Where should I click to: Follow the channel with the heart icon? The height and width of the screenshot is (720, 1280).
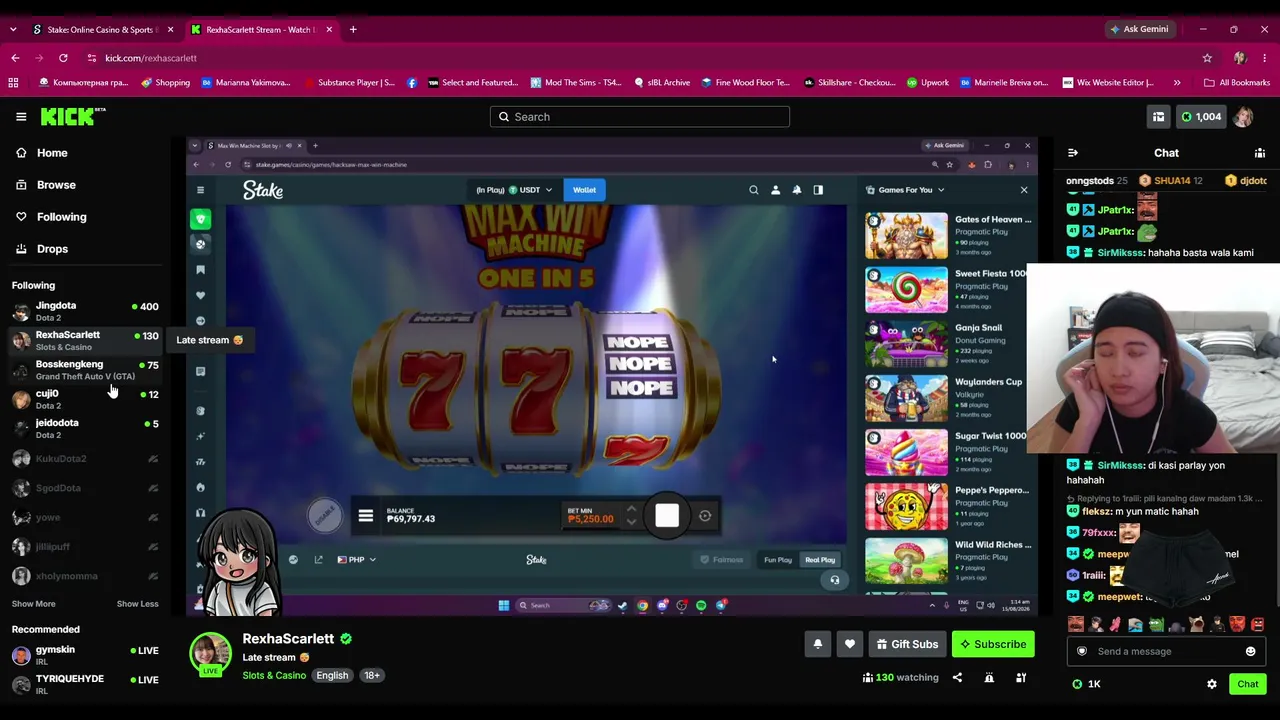tap(850, 644)
